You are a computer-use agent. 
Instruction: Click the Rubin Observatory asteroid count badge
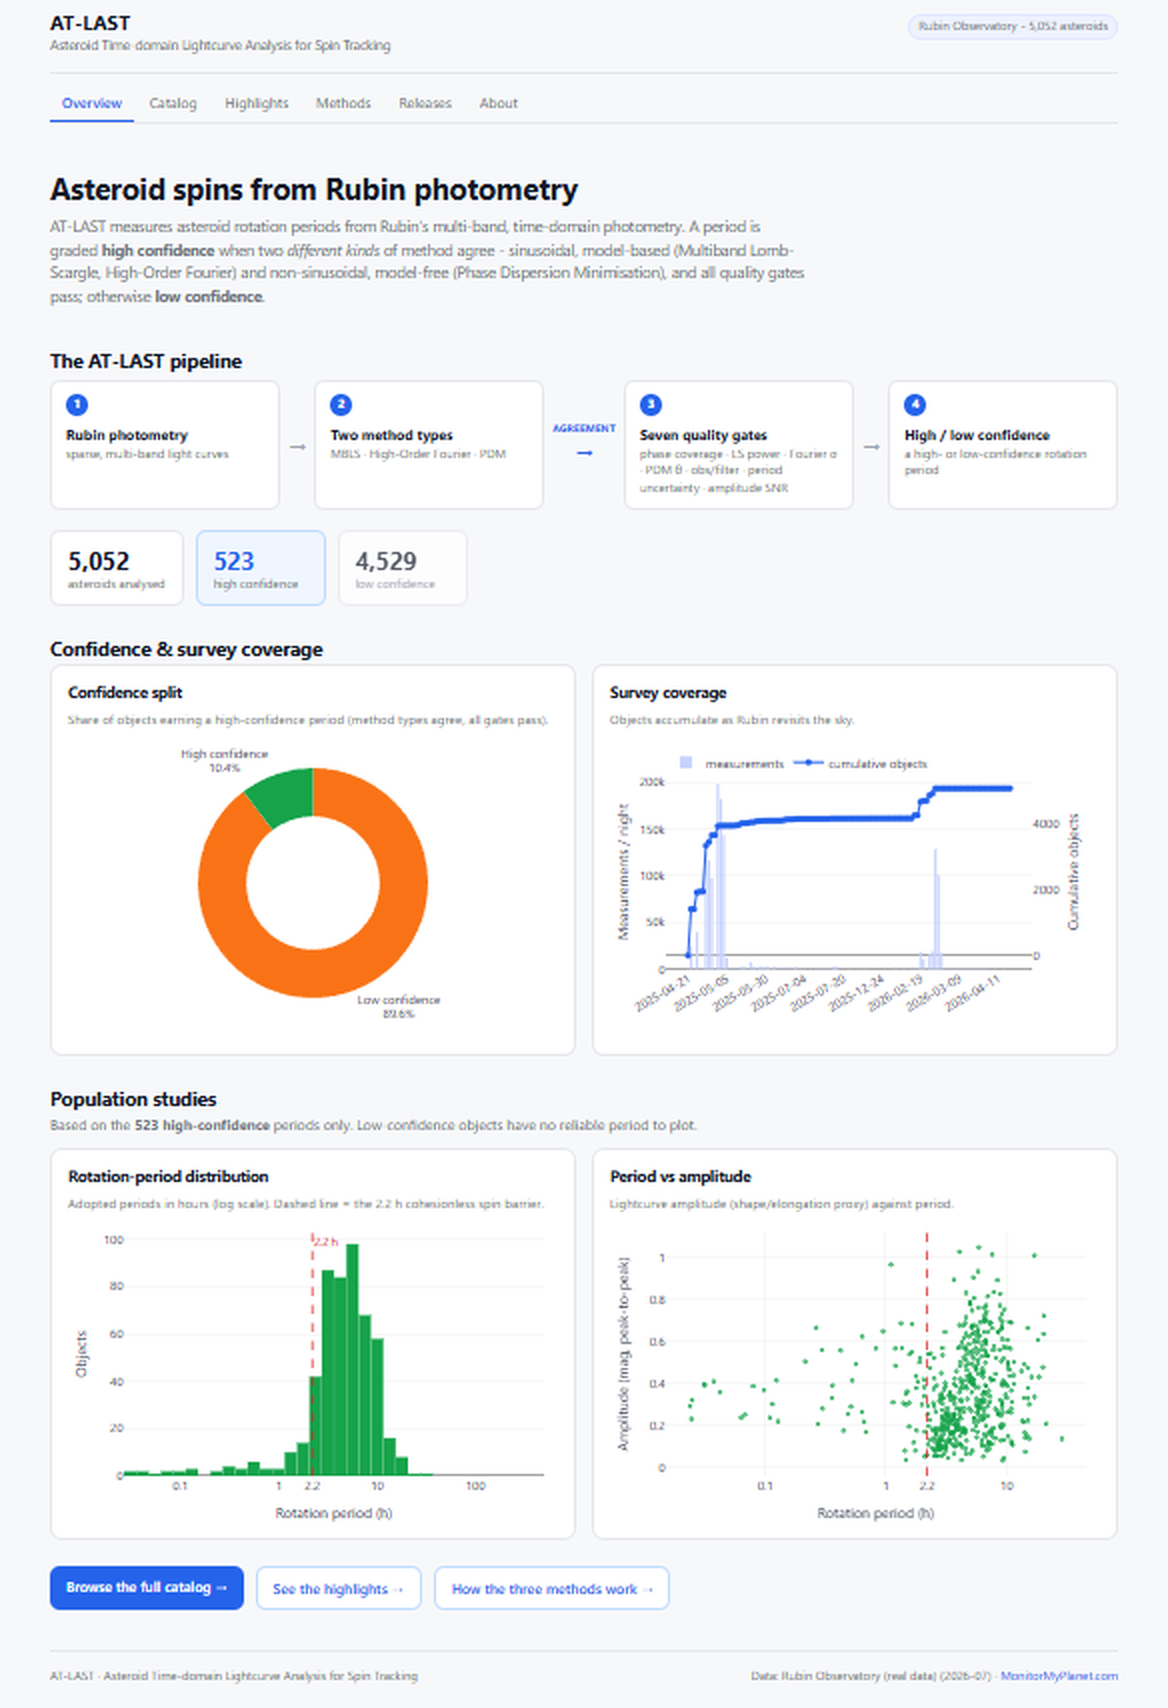[x=1012, y=26]
